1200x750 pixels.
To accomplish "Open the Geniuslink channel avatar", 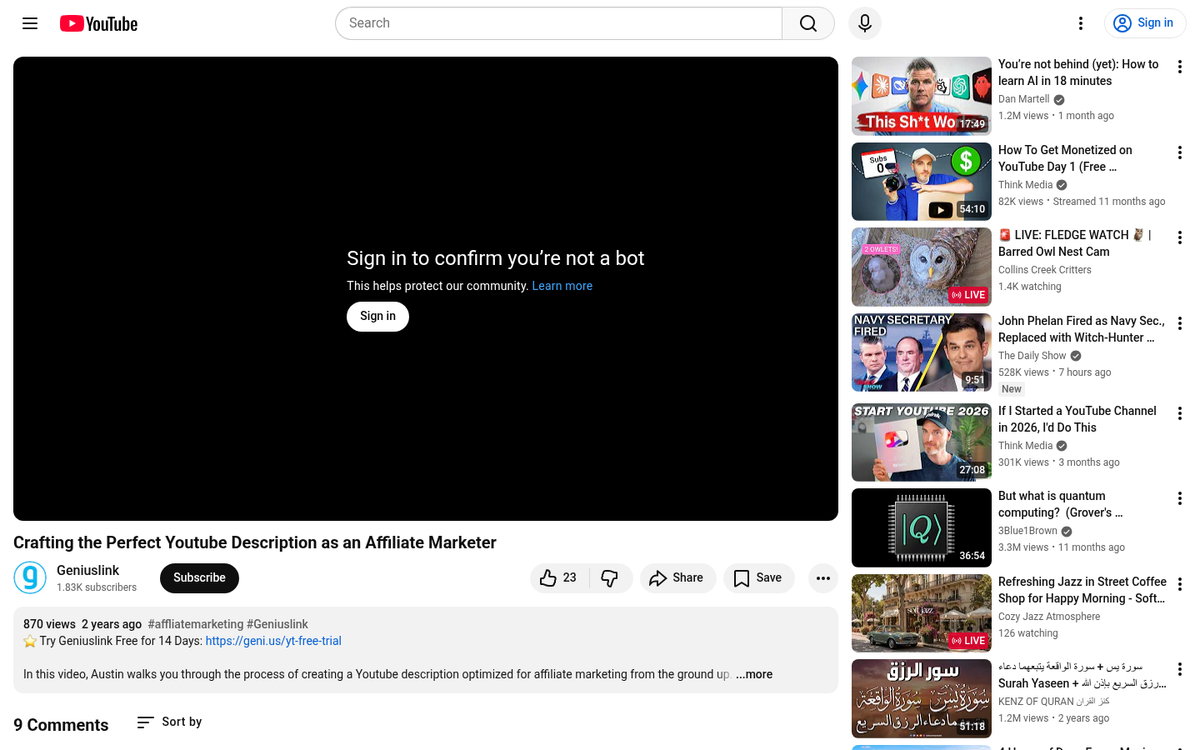I will coord(30,578).
